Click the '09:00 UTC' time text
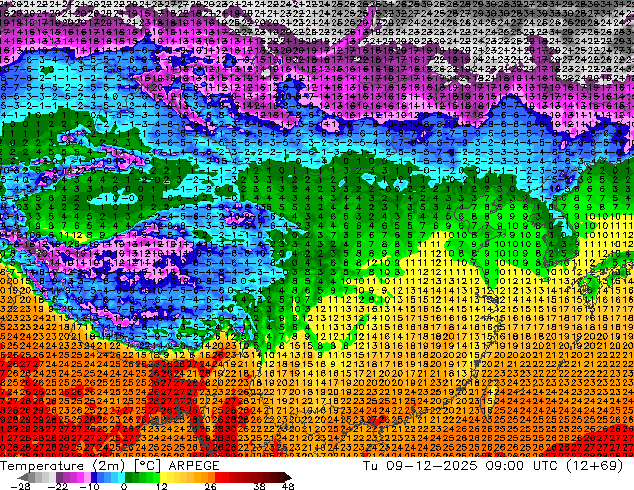The image size is (634, 490). click(524, 466)
